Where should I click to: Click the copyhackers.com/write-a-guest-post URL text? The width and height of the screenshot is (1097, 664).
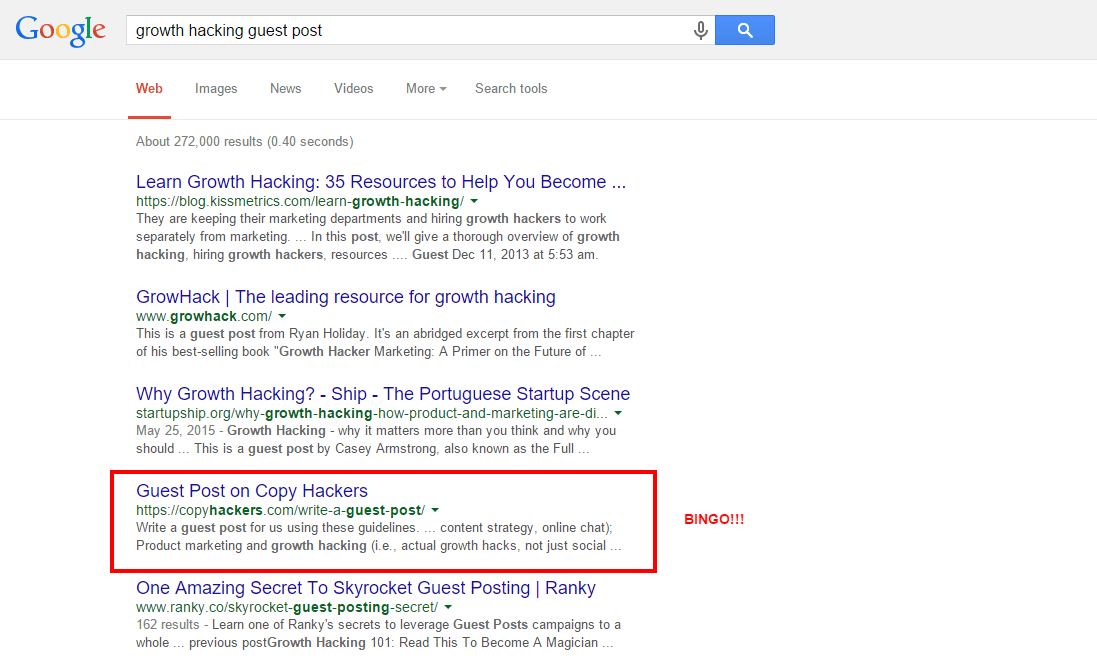click(x=280, y=510)
